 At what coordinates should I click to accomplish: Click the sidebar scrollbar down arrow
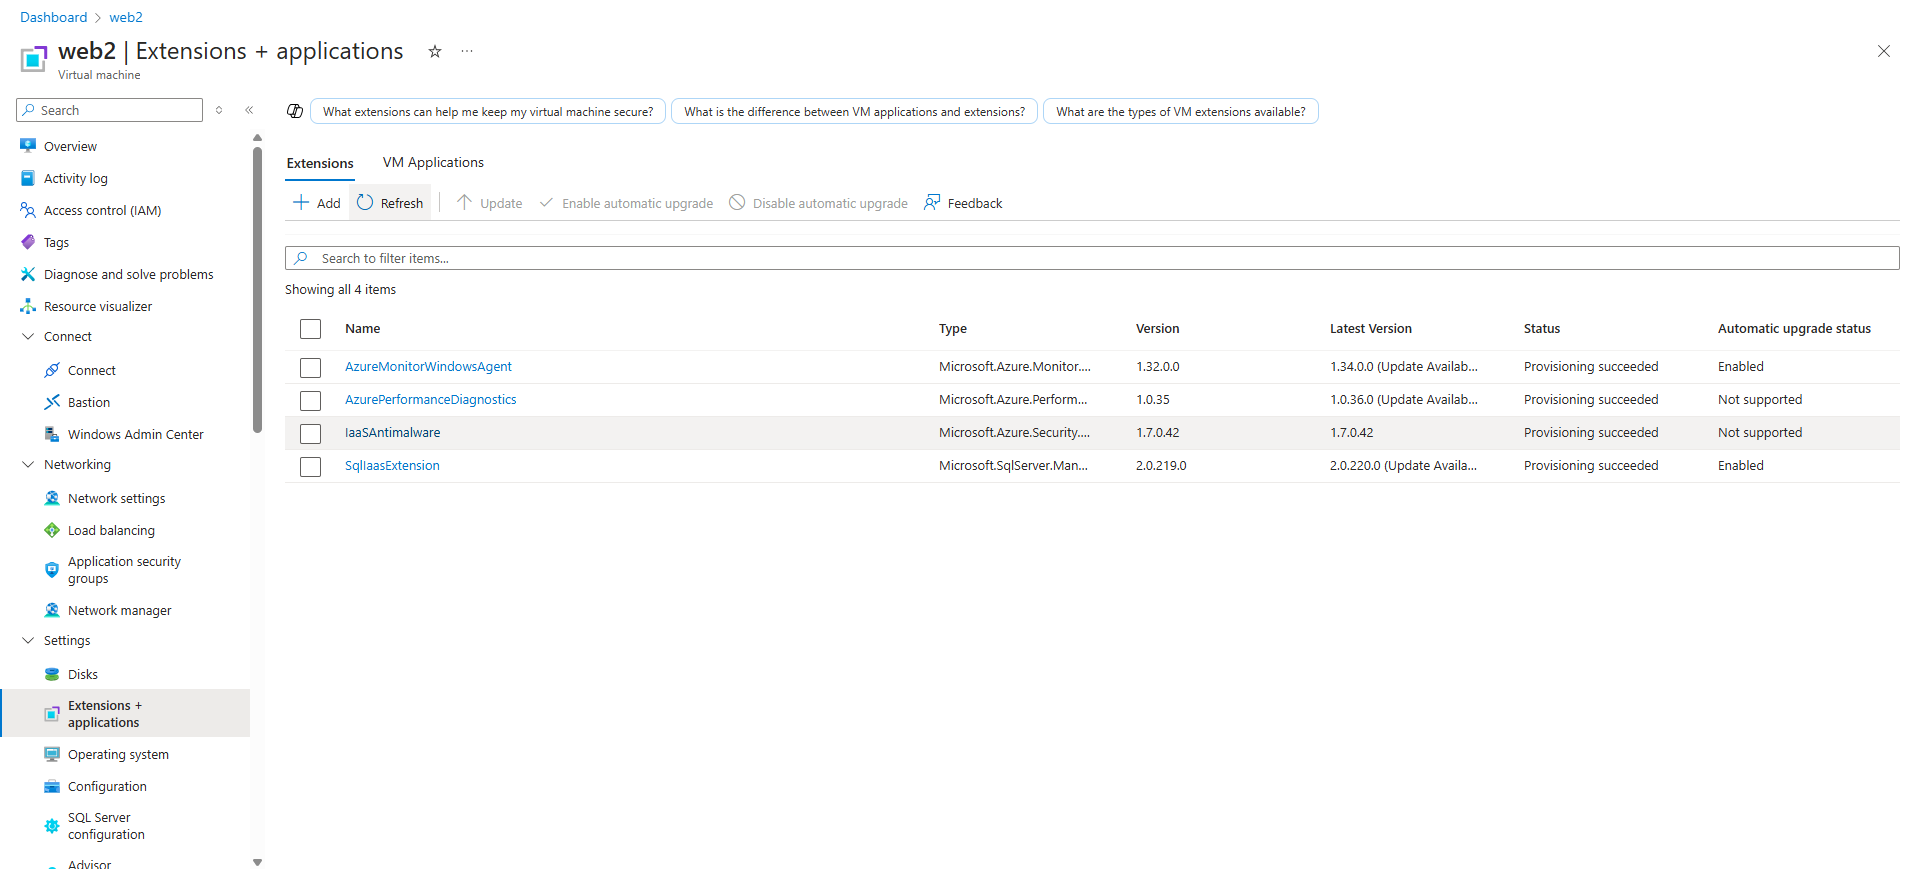[x=258, y=862]
